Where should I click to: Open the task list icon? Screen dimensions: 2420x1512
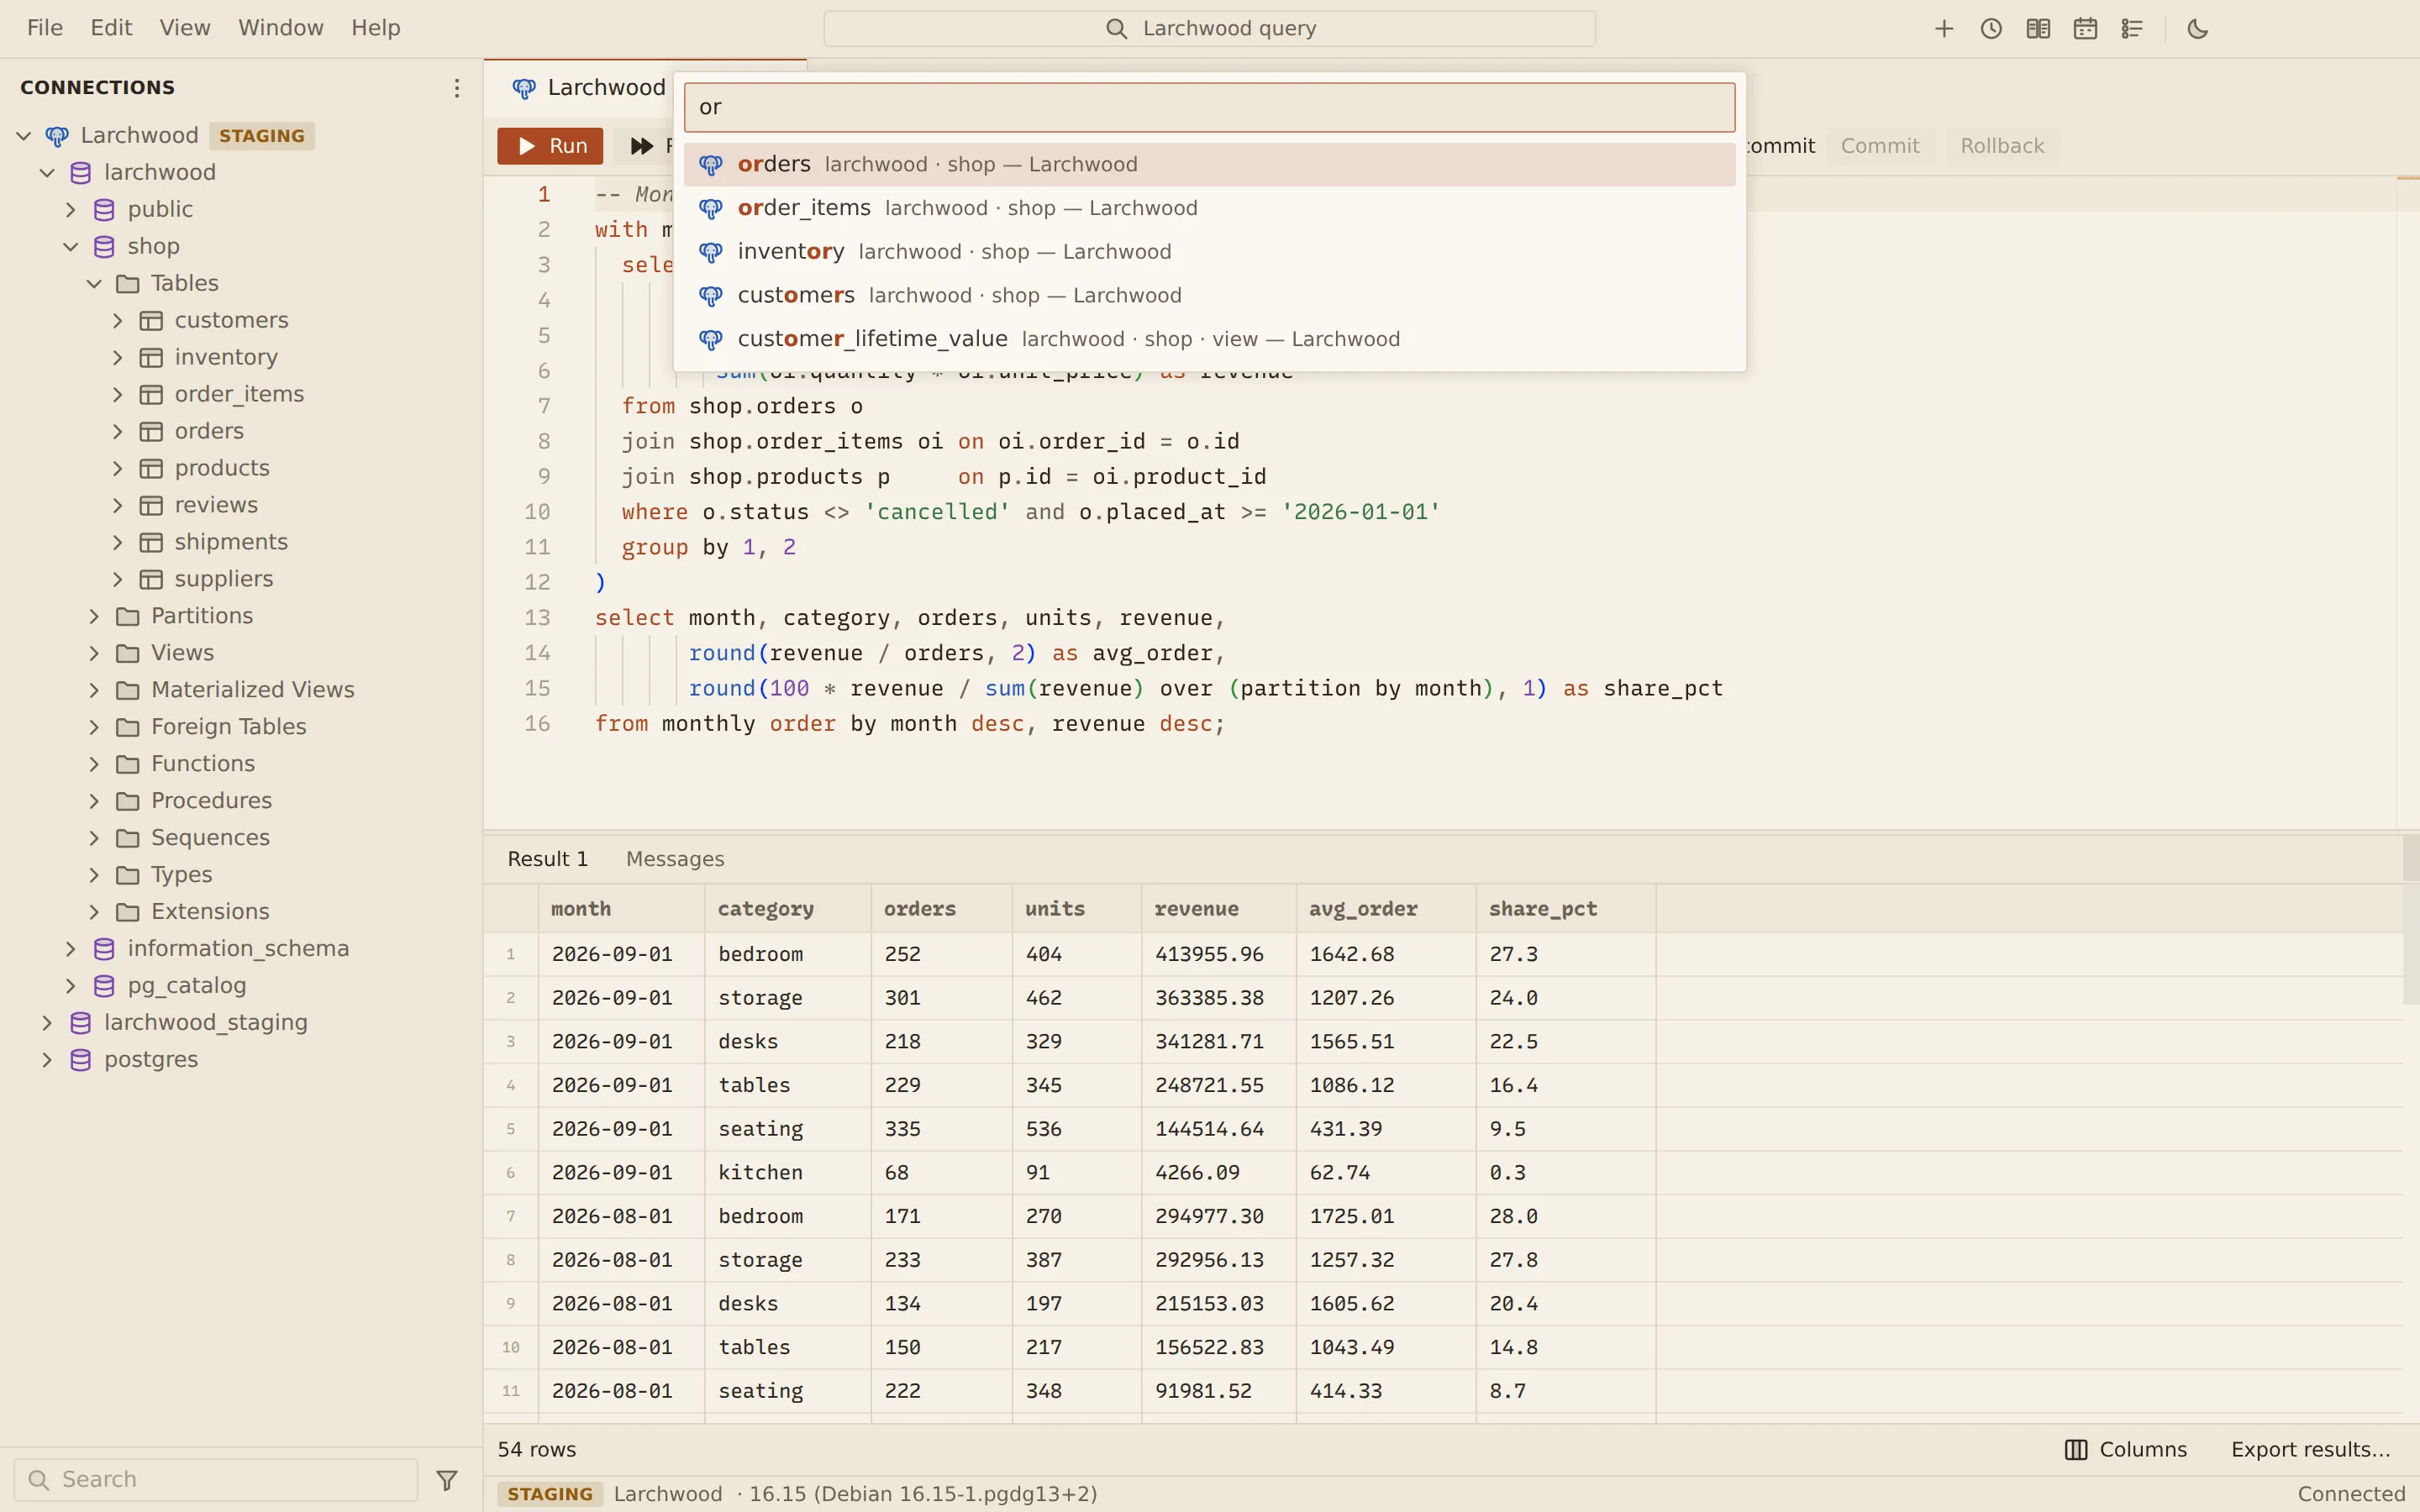[x=2132, y=29]
